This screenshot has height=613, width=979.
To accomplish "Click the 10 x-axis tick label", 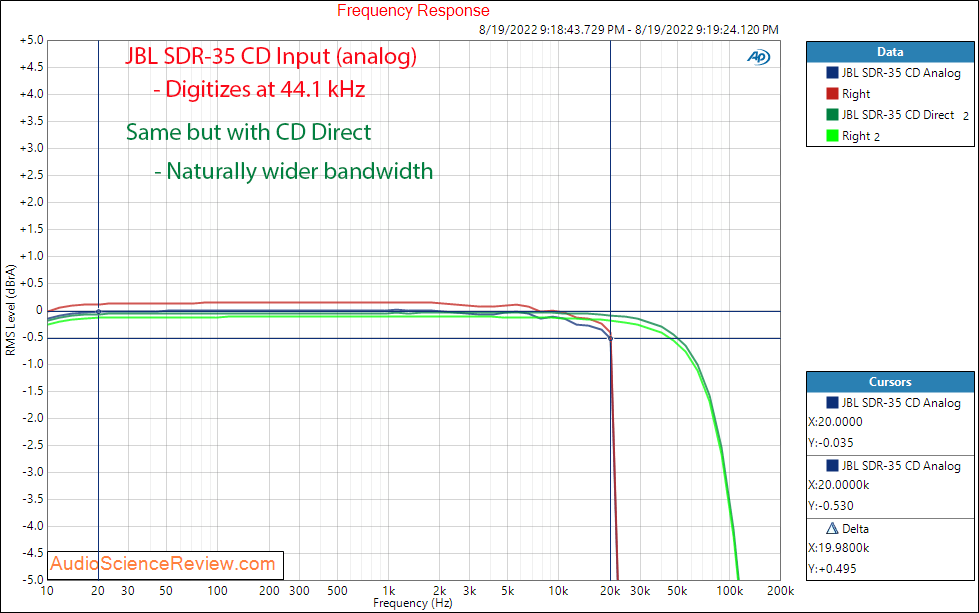I will click(x=47, y=591).
